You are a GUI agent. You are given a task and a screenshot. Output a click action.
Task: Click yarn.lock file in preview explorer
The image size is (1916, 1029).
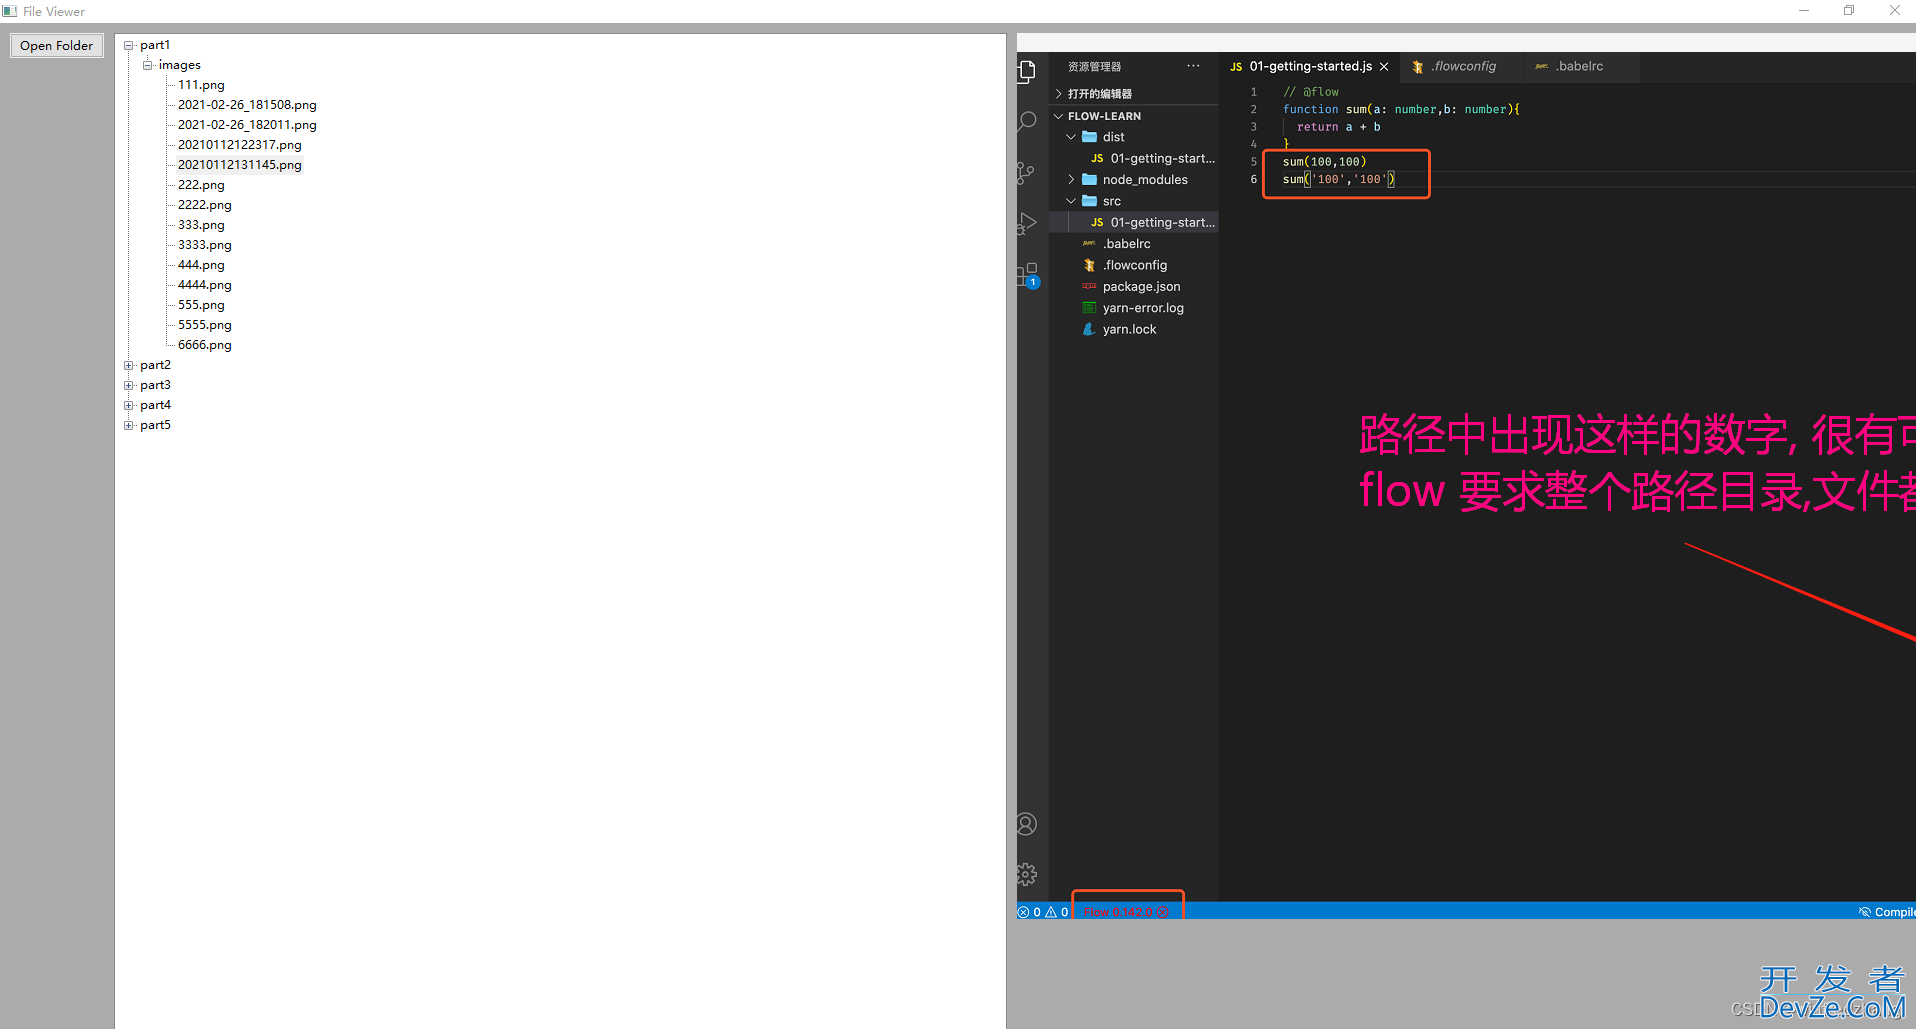[1134, 329]
